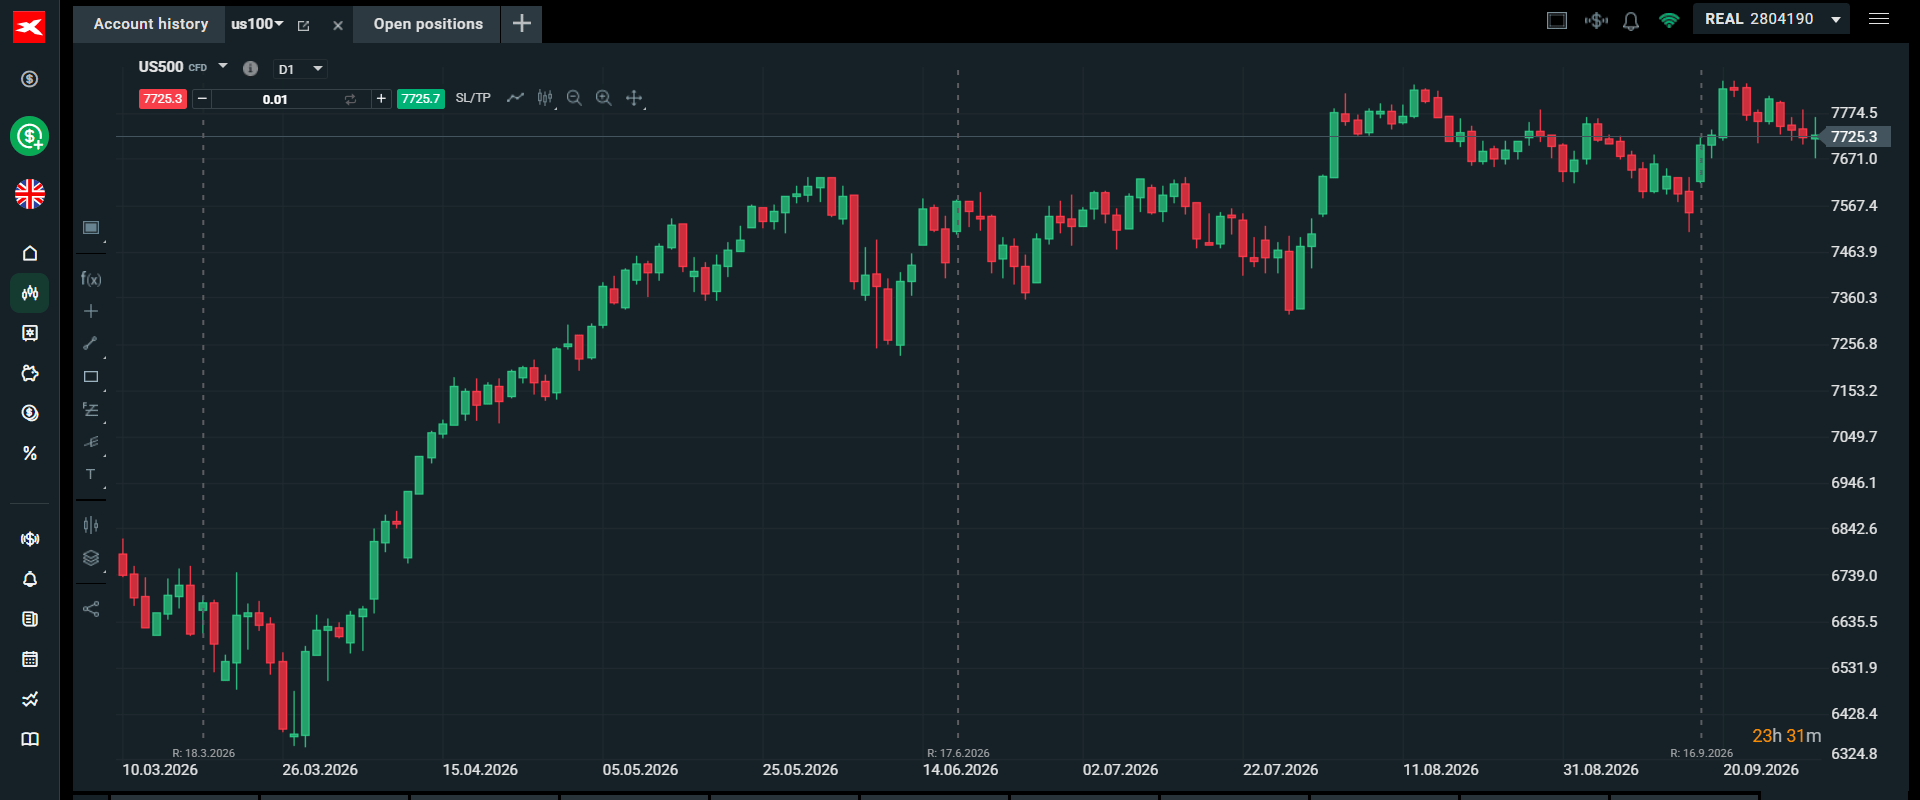Zoom in the chart with magnifier plus
Viewport: 1920px width, 800px height.
604,98
